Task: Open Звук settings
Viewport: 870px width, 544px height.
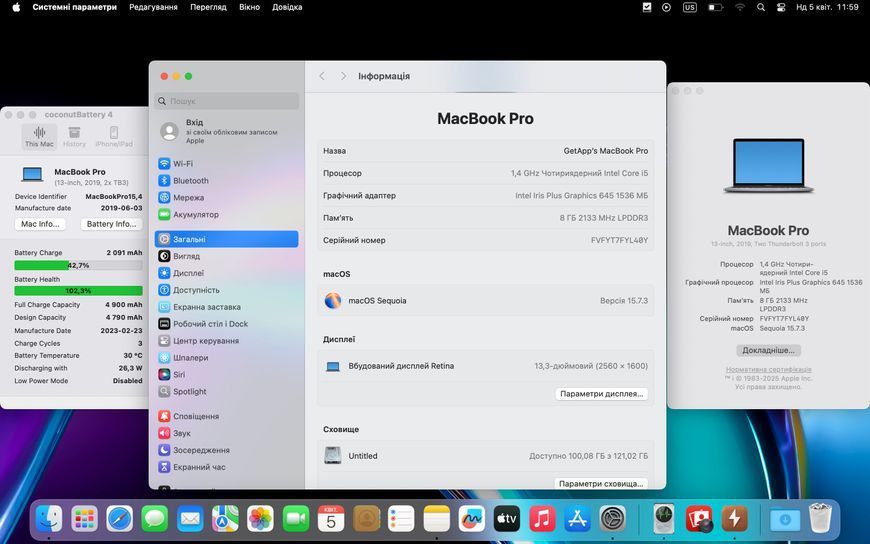Action: 226,433
